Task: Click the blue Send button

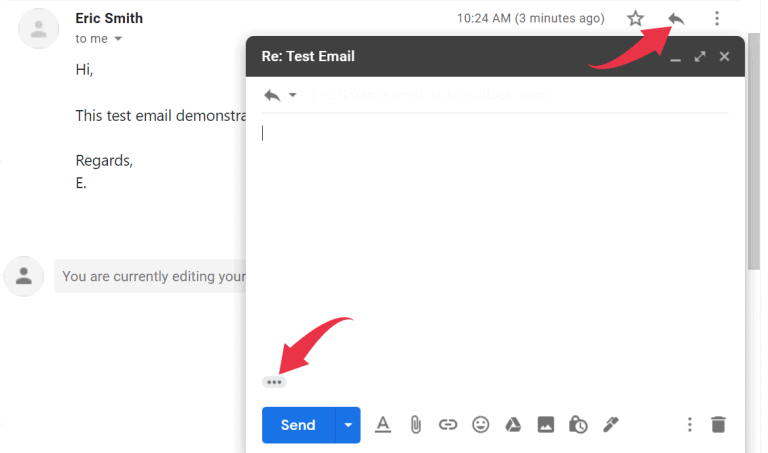Action: tap(297, 425)
